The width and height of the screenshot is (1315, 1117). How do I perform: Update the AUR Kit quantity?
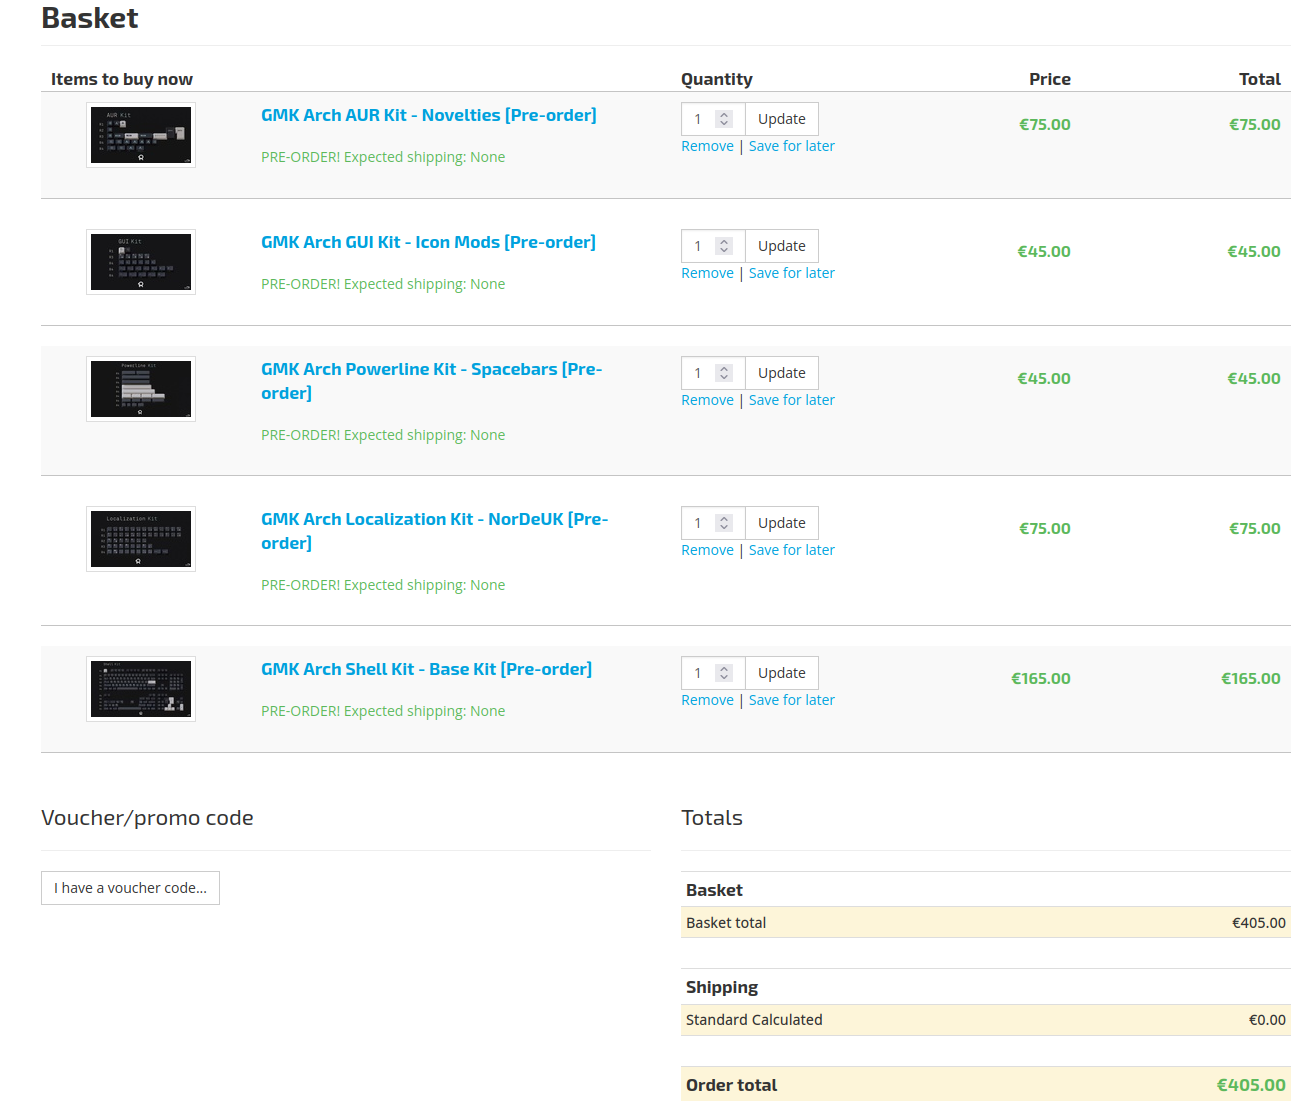[x=782, y=119]
